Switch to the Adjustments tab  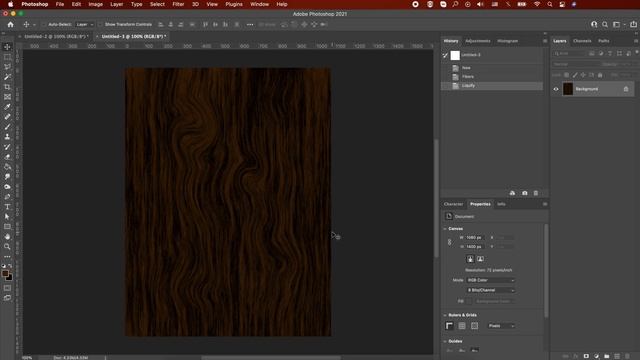pos(478,41)
